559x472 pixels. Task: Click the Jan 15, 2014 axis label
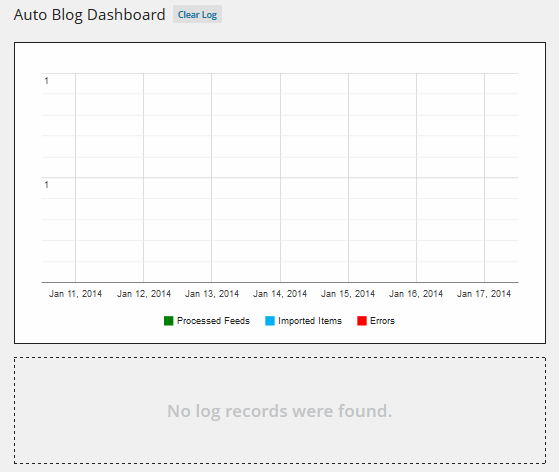[x=348, y=294]
